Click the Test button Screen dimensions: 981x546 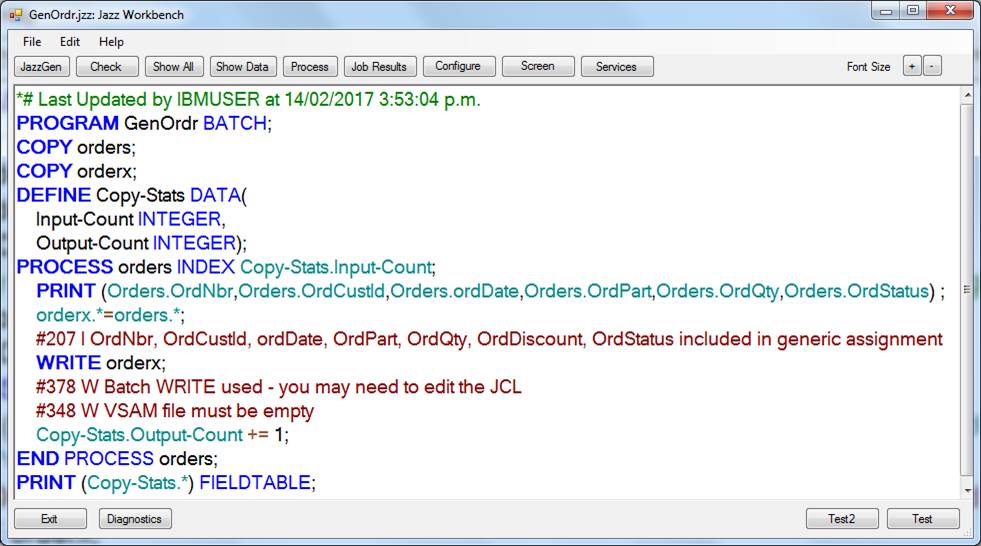[x=923, y=518]
